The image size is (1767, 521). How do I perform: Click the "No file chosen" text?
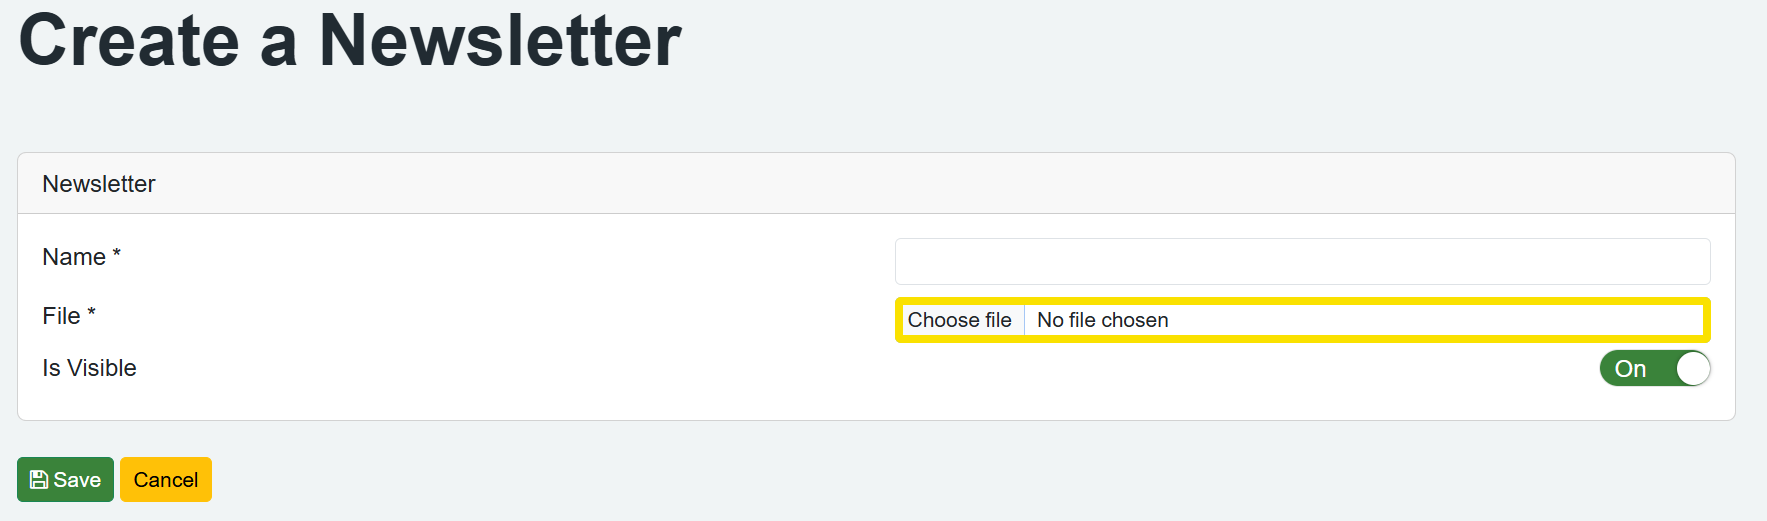(x=1102, y=320)
